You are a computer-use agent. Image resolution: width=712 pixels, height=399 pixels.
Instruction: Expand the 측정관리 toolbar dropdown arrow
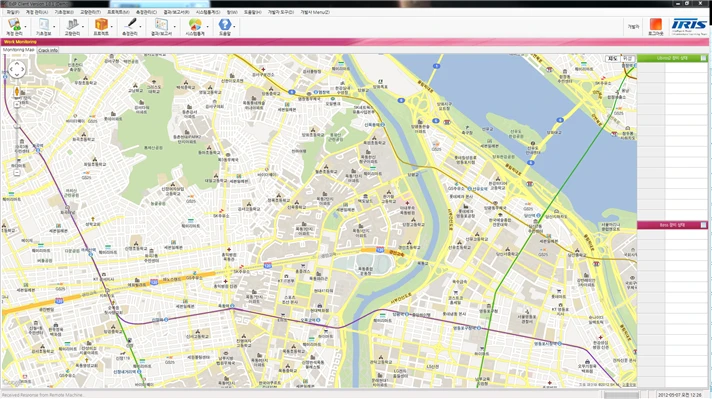coord(141,27)
